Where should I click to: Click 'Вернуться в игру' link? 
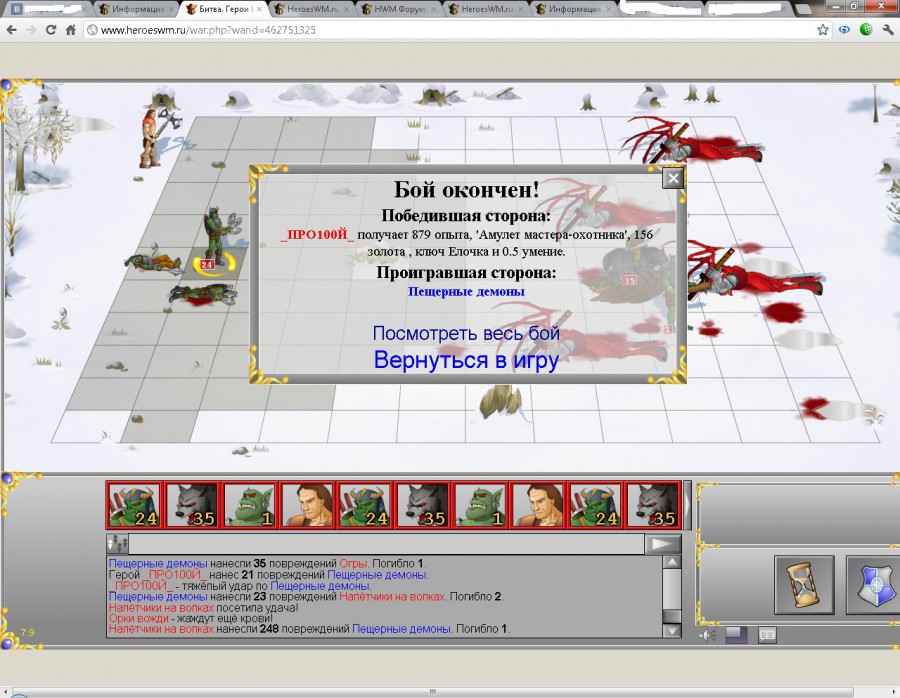[x=466, y=360]
